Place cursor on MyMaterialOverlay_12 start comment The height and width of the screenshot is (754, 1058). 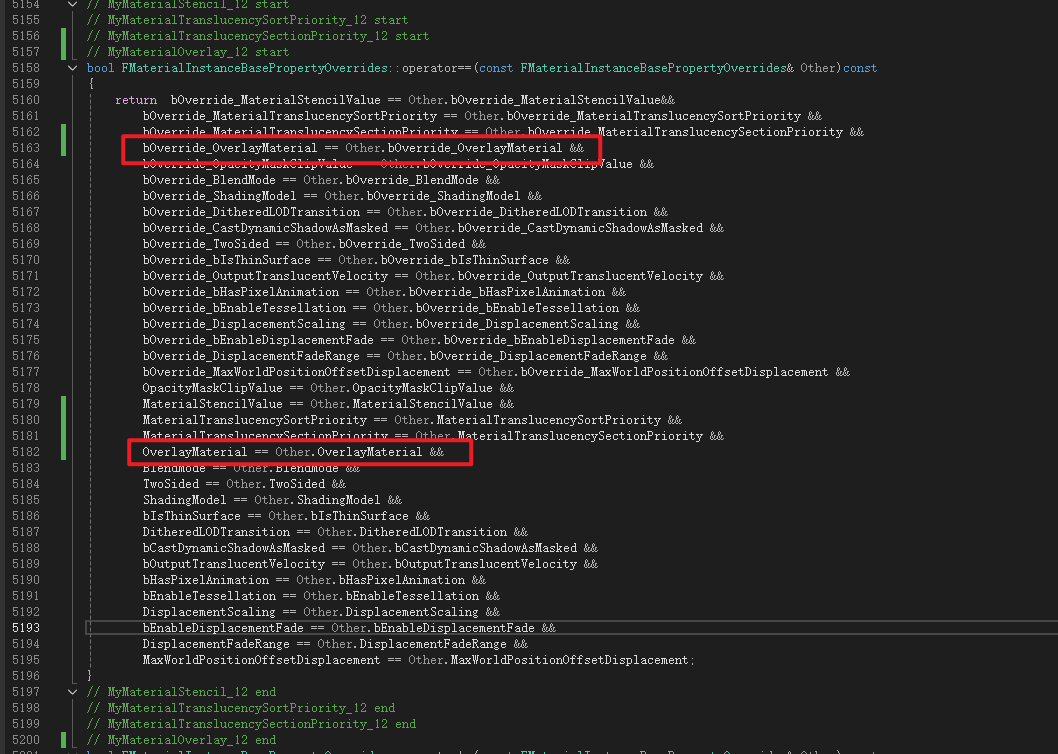point(188,52)
